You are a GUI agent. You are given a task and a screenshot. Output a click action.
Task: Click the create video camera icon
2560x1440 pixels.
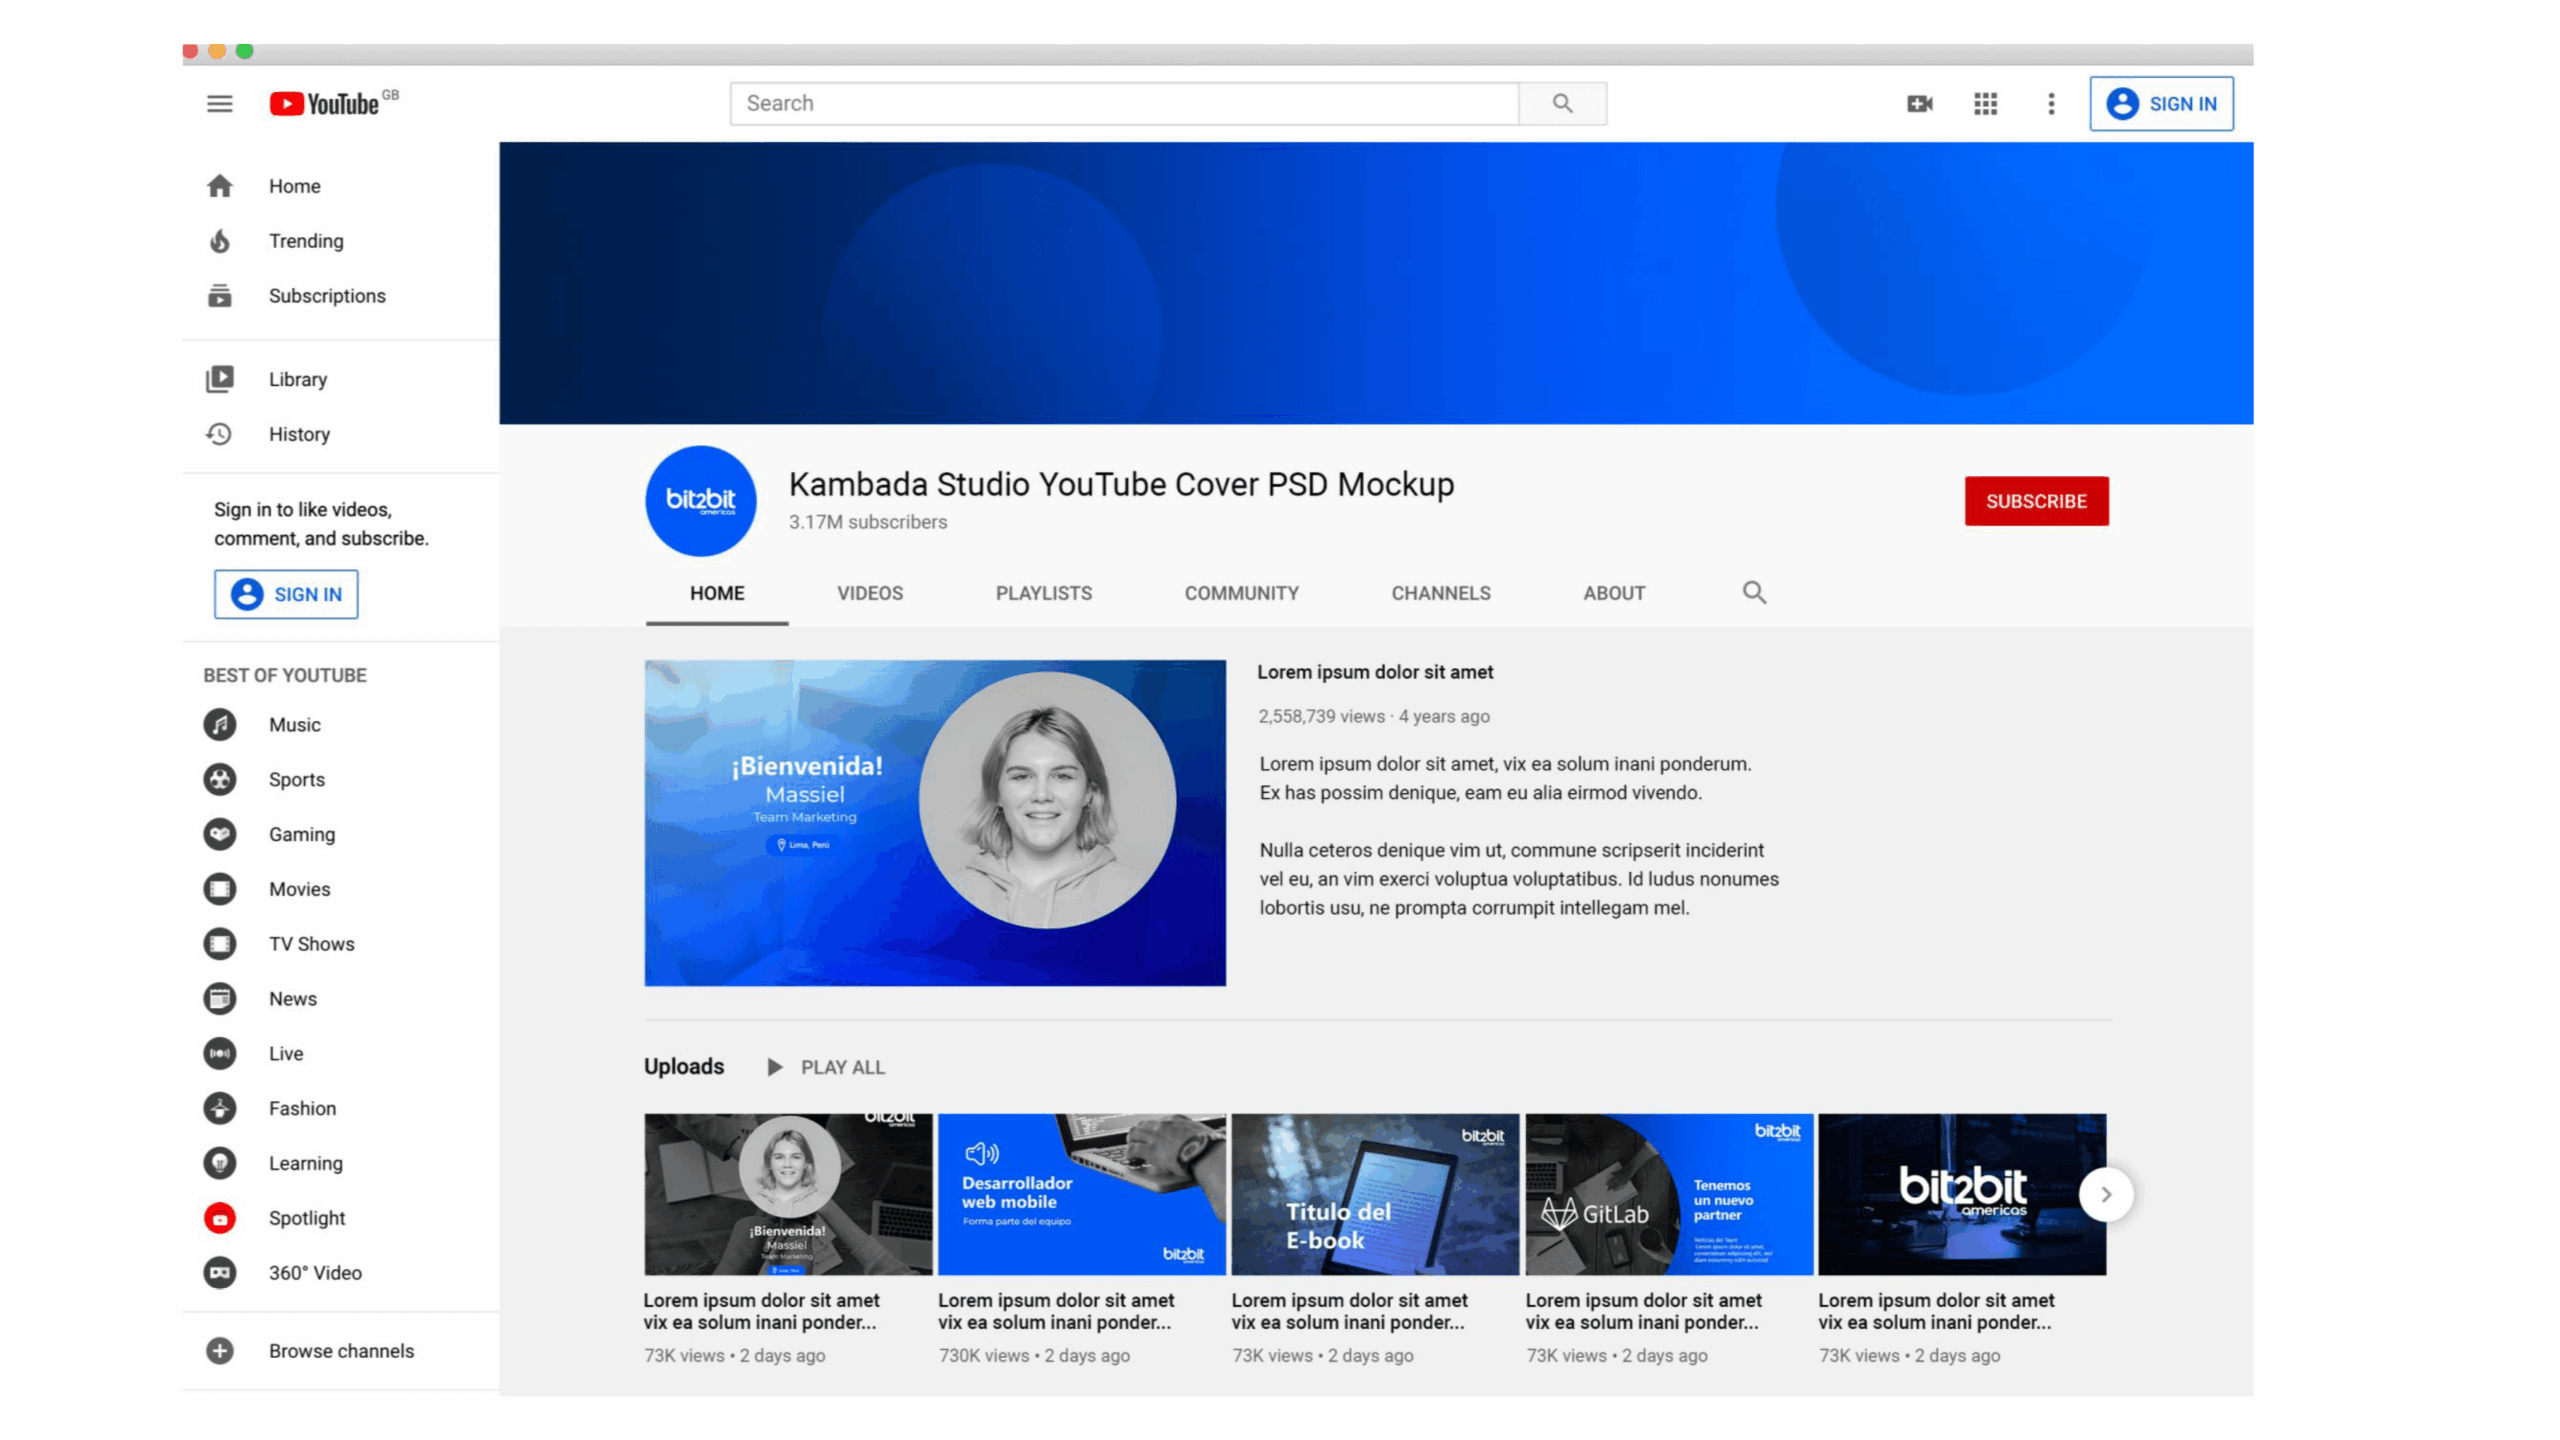[x=1919, y=104]
